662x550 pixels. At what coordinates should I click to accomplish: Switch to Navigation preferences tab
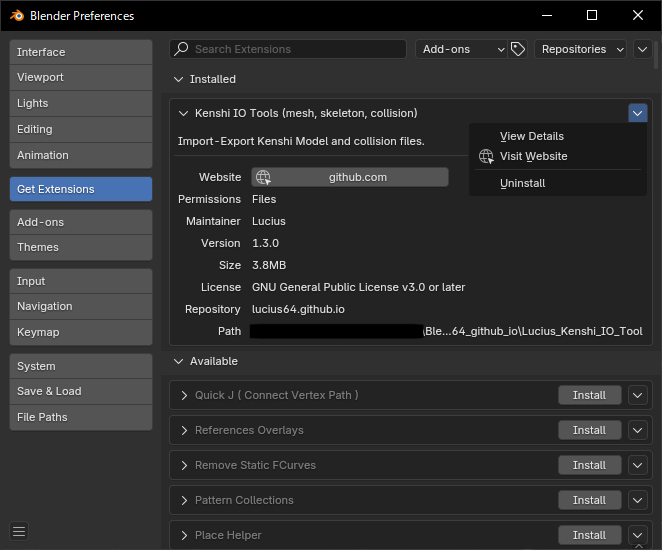pyautogui.click(x=81, y=306)
